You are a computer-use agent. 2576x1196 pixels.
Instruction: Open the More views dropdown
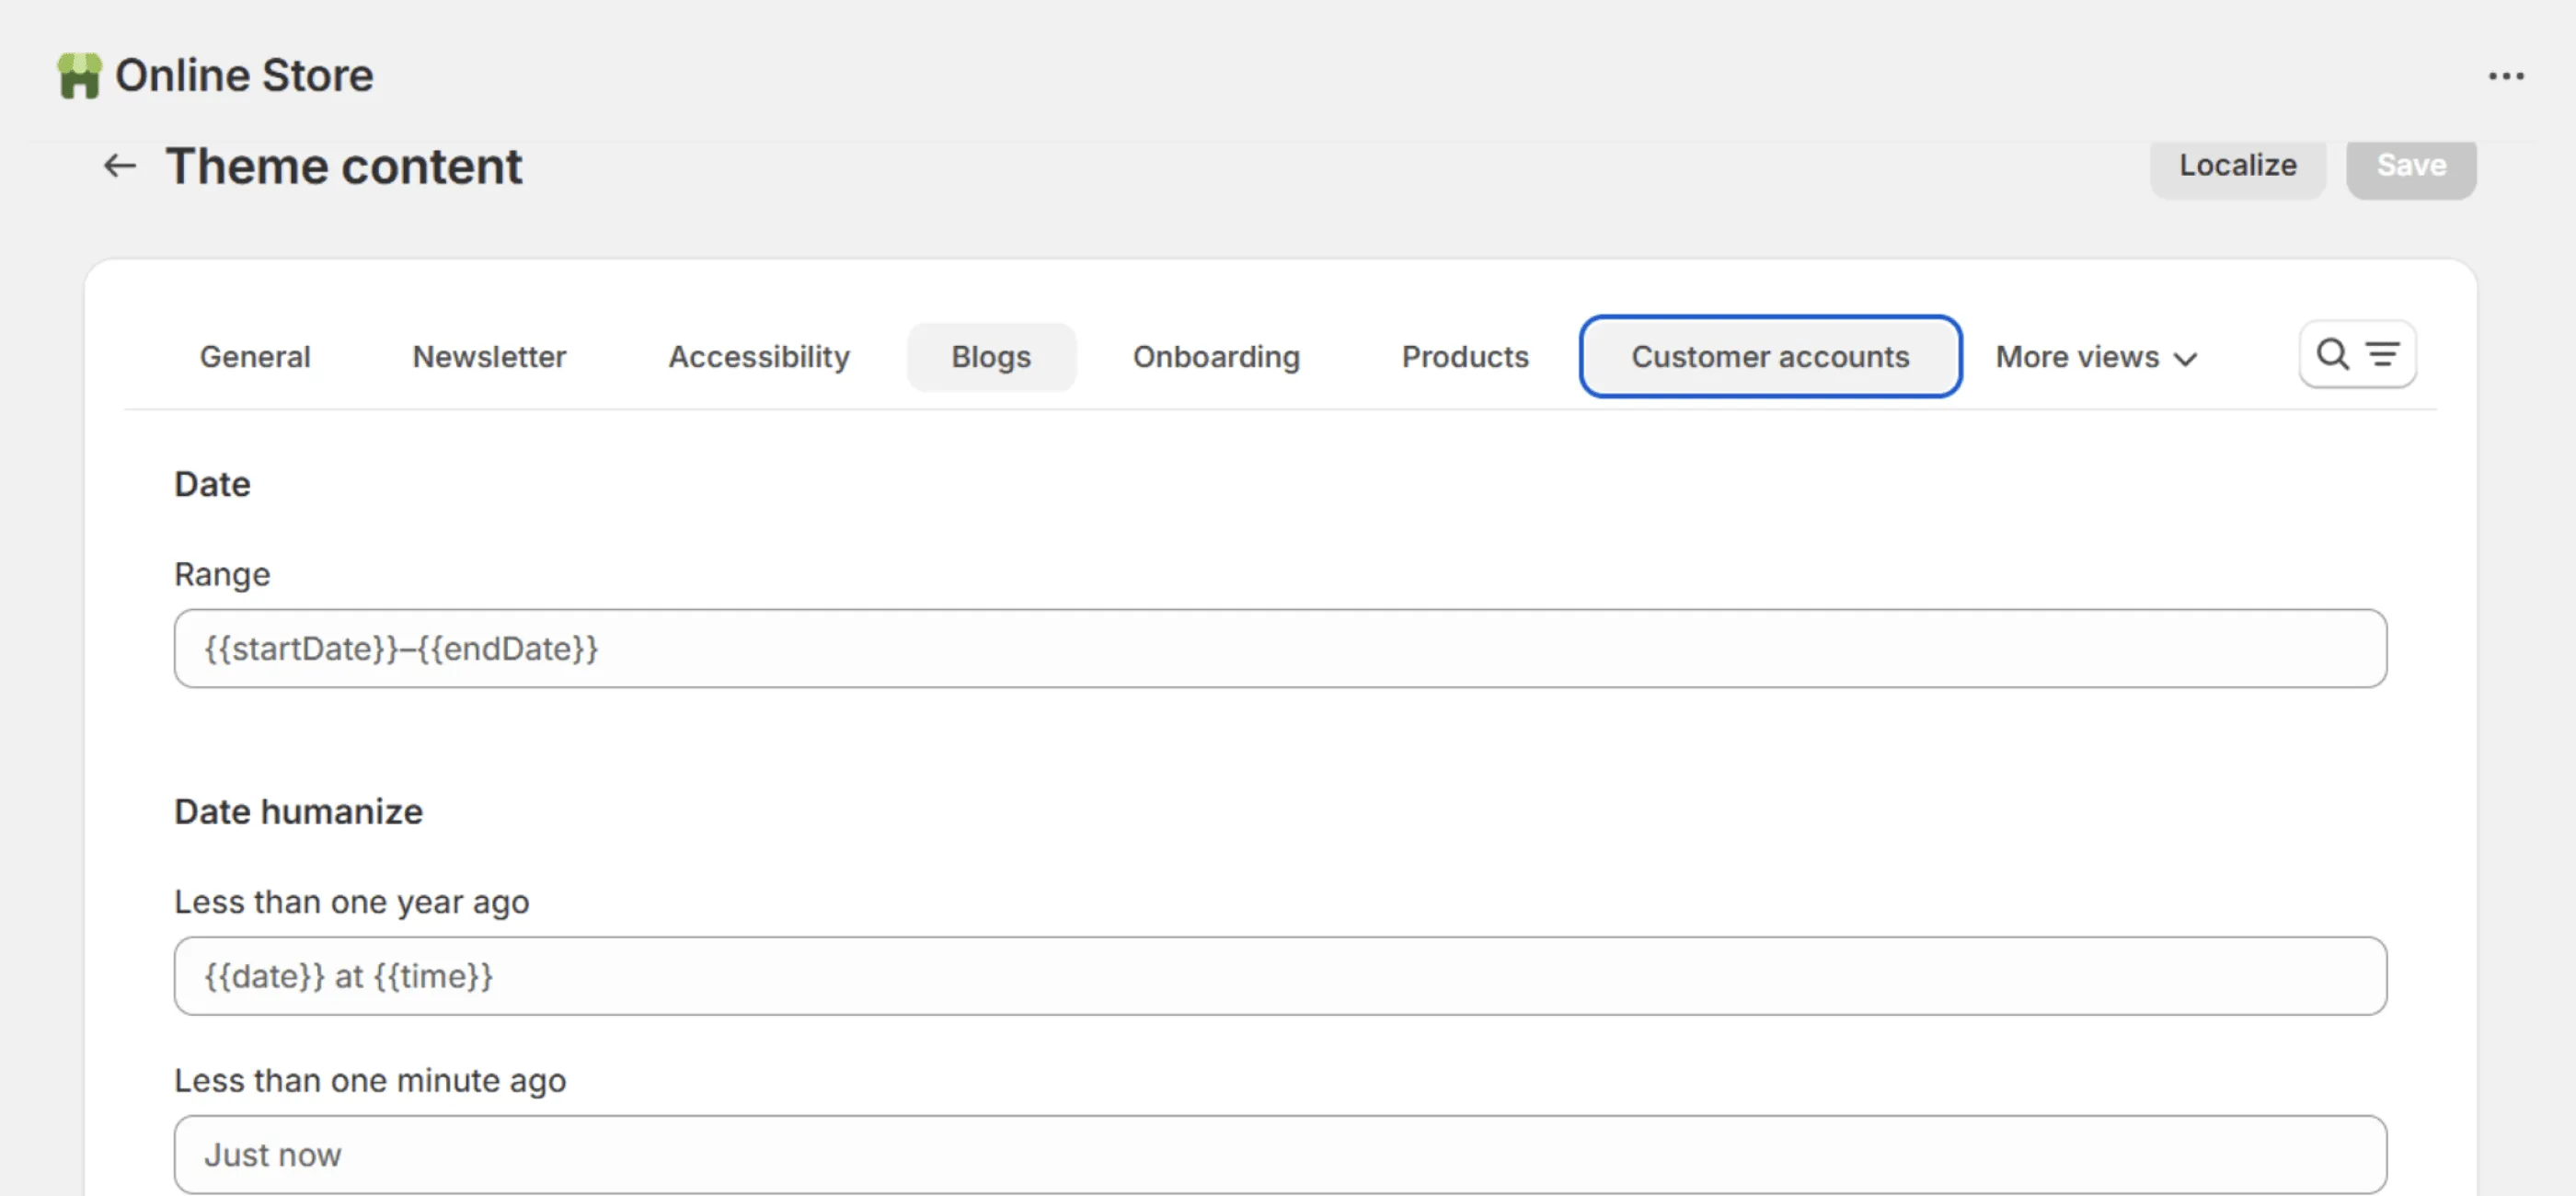2076,357
